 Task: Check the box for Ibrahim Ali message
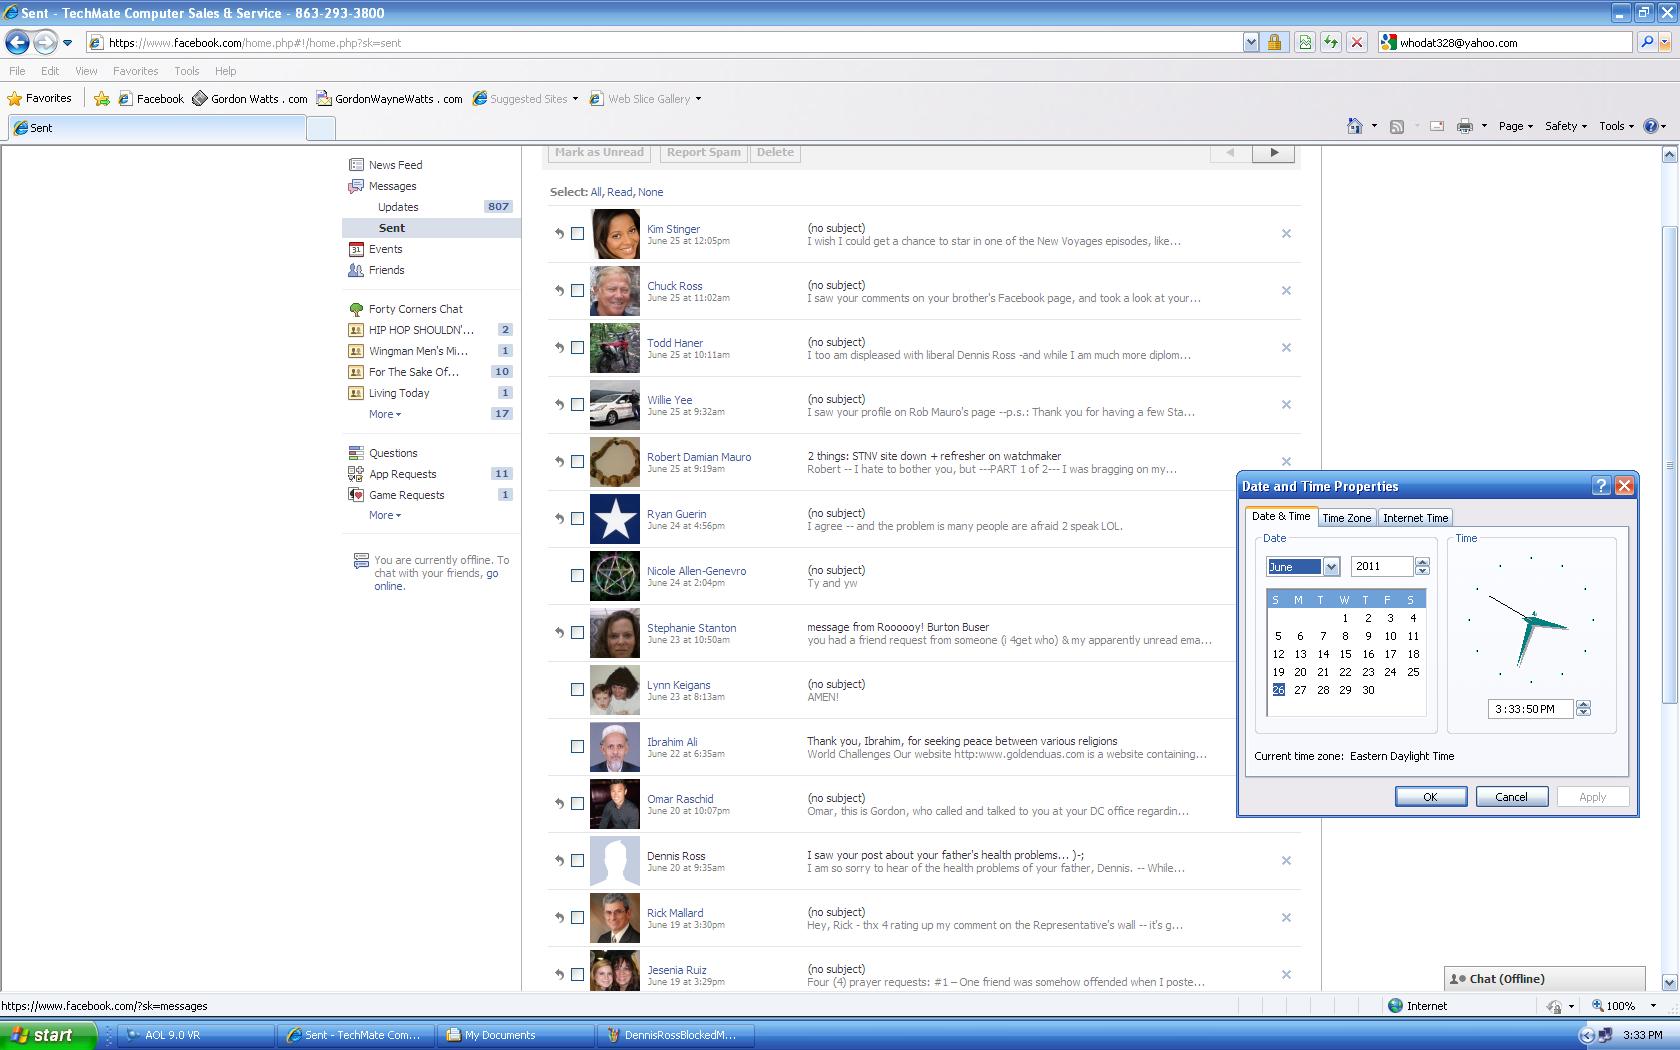[577, 746]
